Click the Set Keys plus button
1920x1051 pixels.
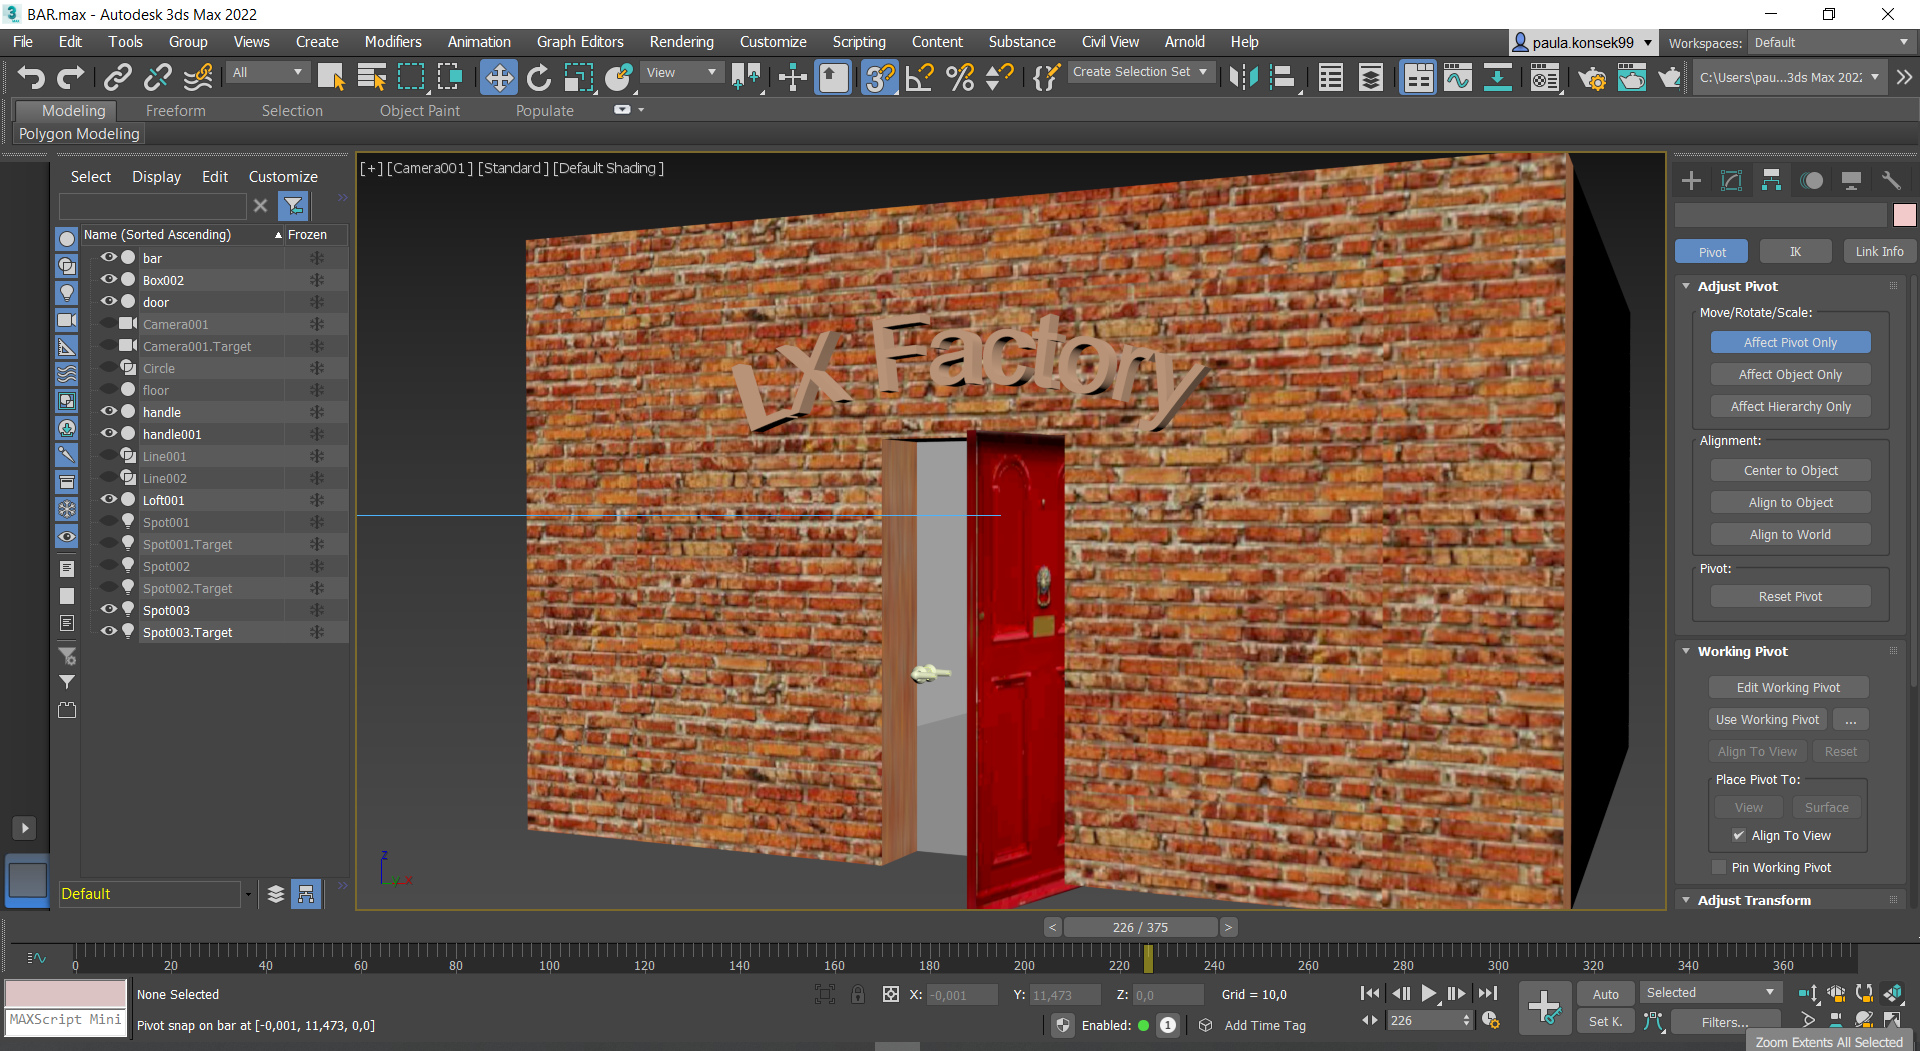point(1544,1007)
